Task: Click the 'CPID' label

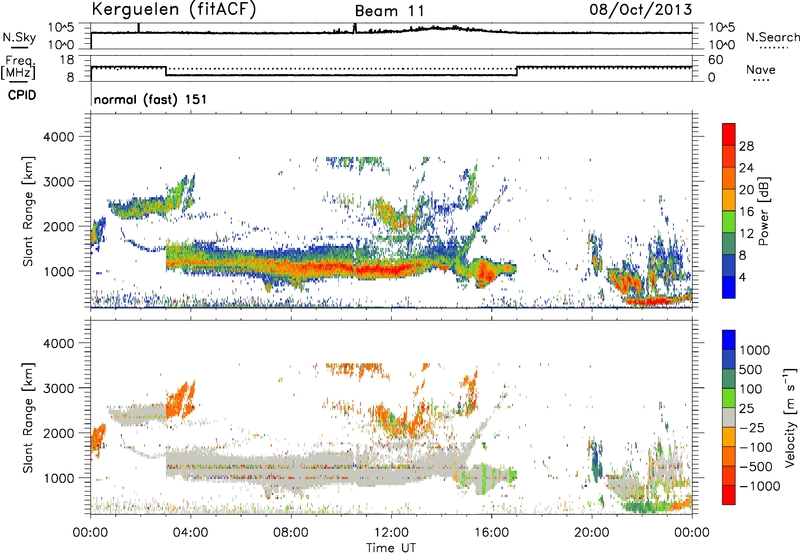Action: [22, 95]
